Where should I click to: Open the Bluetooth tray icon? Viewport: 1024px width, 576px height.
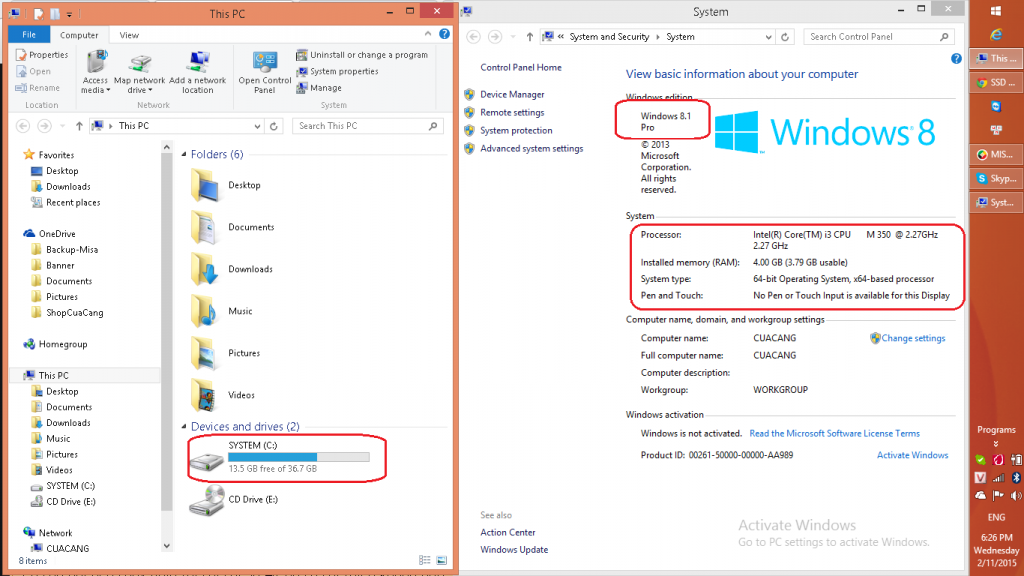point(1016,478)
